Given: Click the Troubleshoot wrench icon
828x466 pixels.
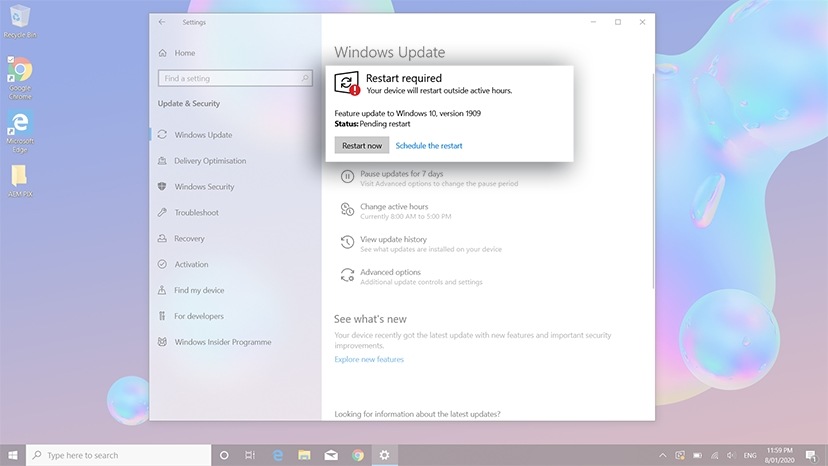Looking at the screenshot, I should 162,212.
